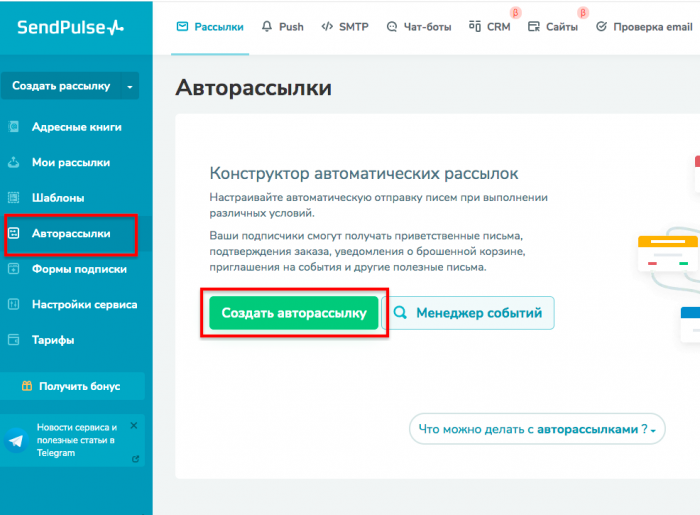The image size is (700, 515).
Task: Close the Telegram news banner
Action: click(x=134, y=425)
